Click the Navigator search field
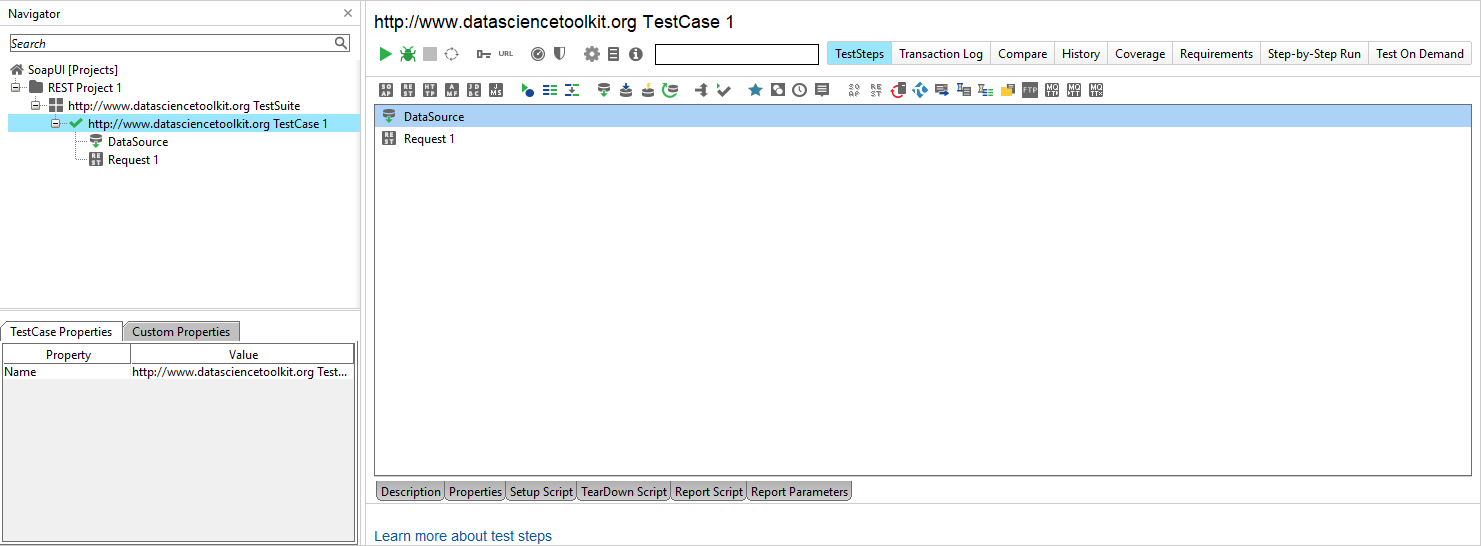Screen dimensions: 1481x546 [x=170, y=43]
